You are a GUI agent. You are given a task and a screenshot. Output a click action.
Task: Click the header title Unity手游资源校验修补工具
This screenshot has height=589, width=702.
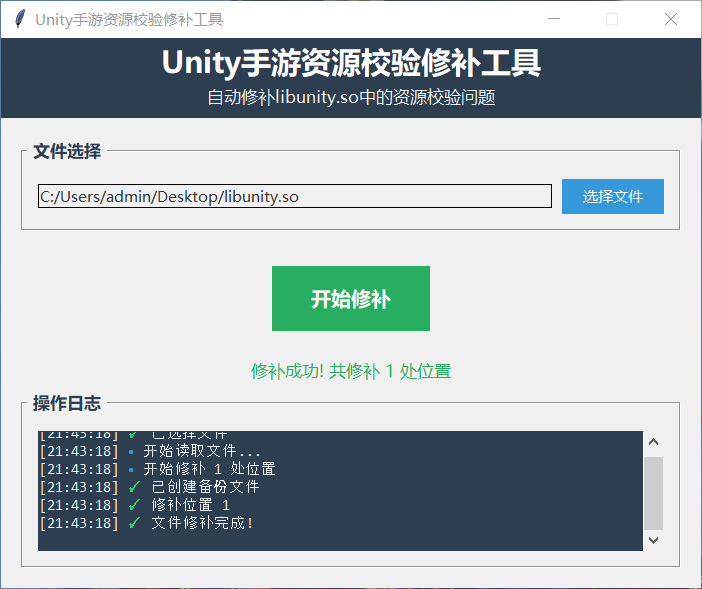[351, 63]
